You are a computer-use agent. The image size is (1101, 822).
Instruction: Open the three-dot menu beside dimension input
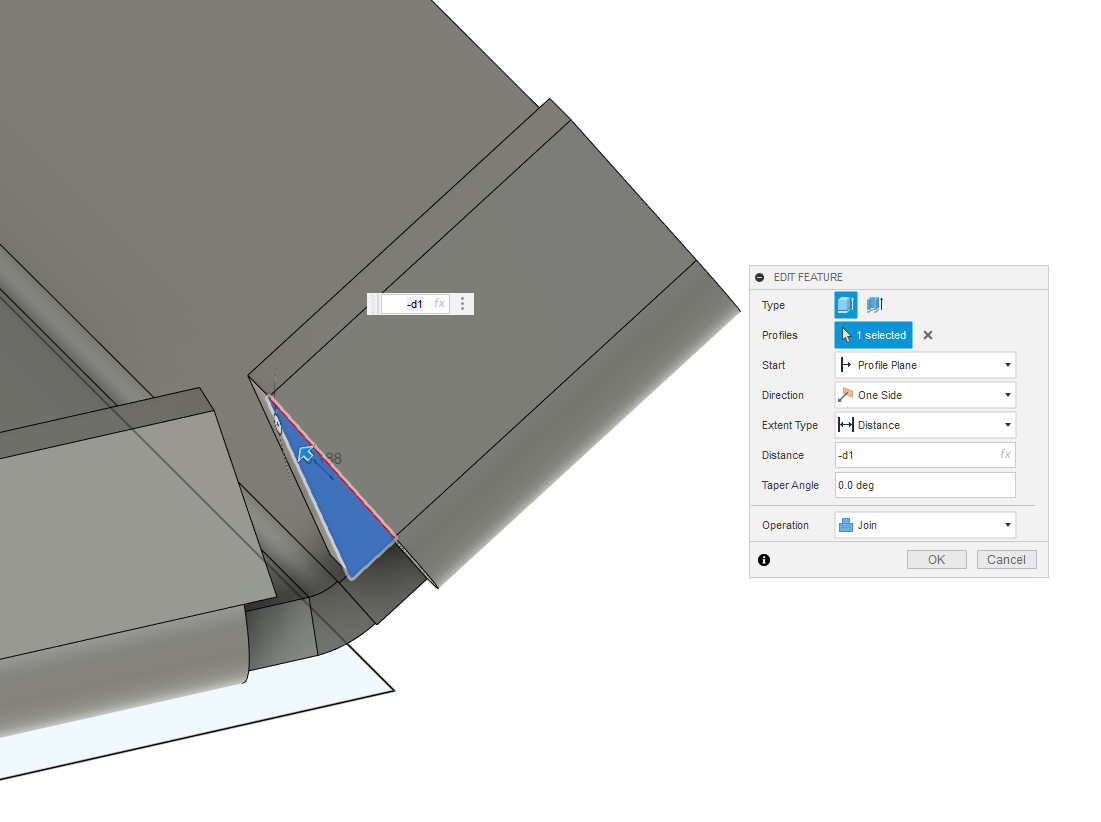point(461,303)
